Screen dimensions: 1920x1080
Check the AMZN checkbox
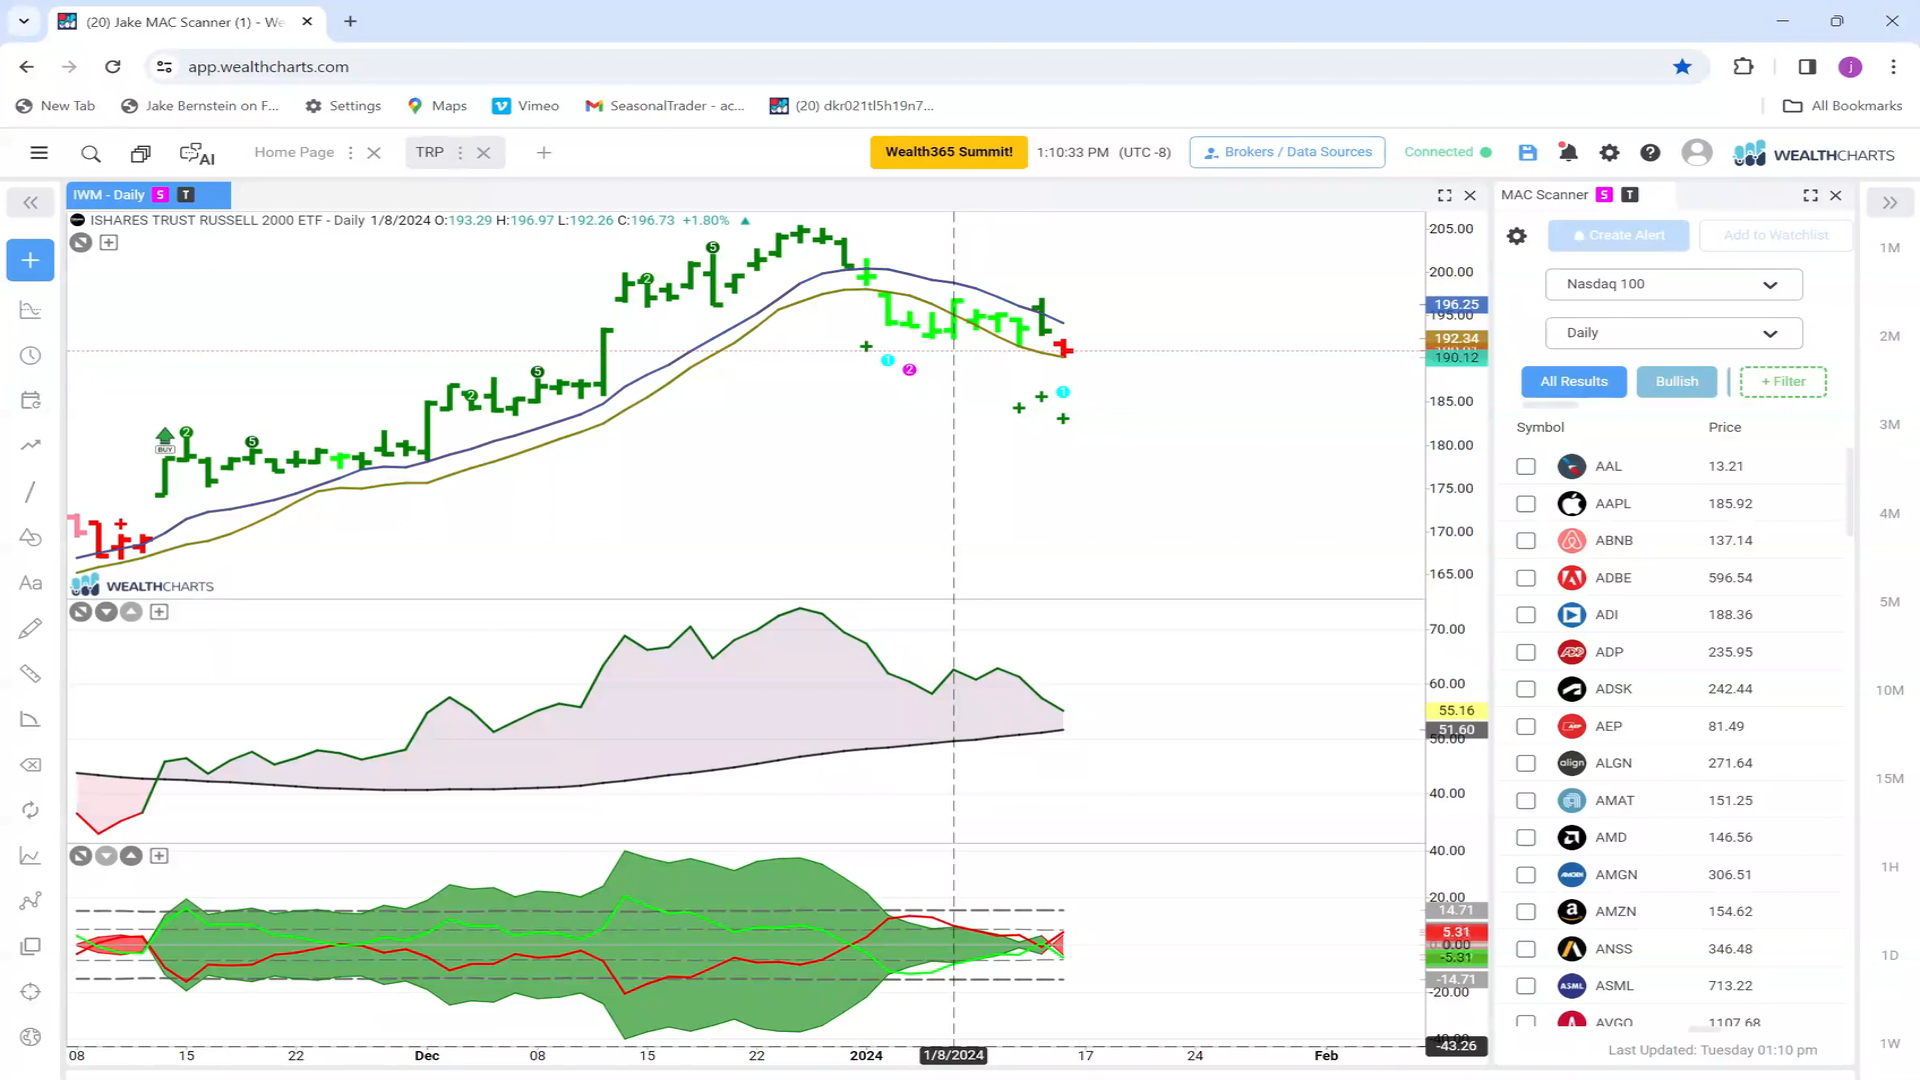[1525, 912]
